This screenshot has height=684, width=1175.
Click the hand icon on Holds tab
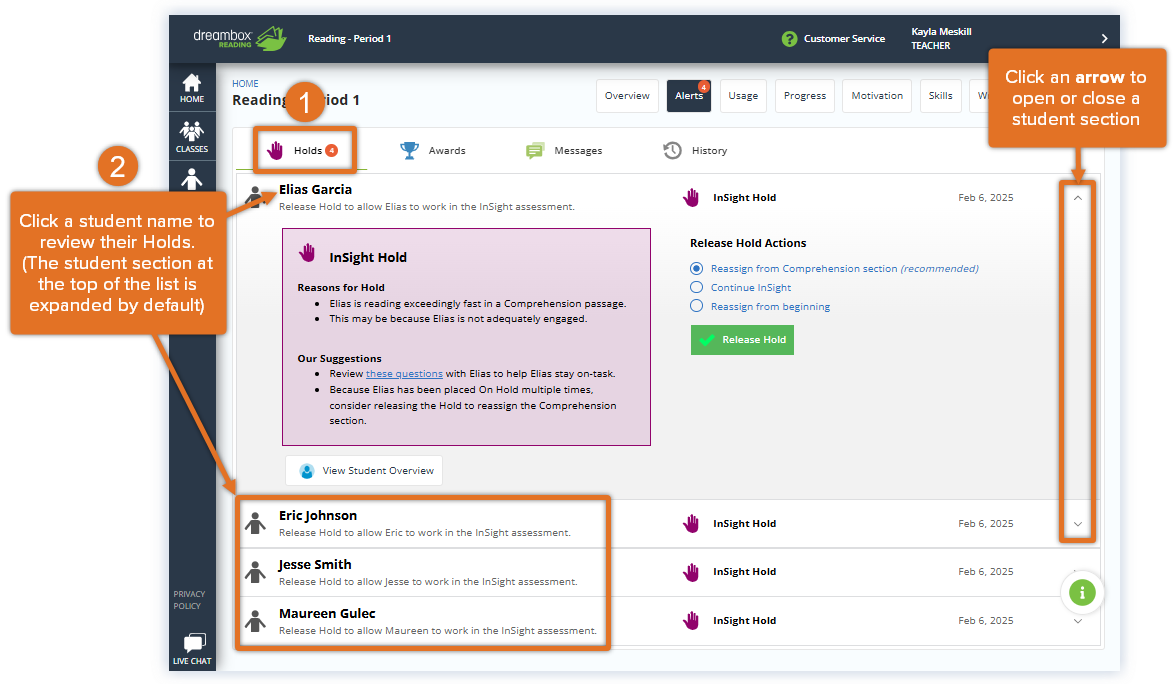click(275, 151)
